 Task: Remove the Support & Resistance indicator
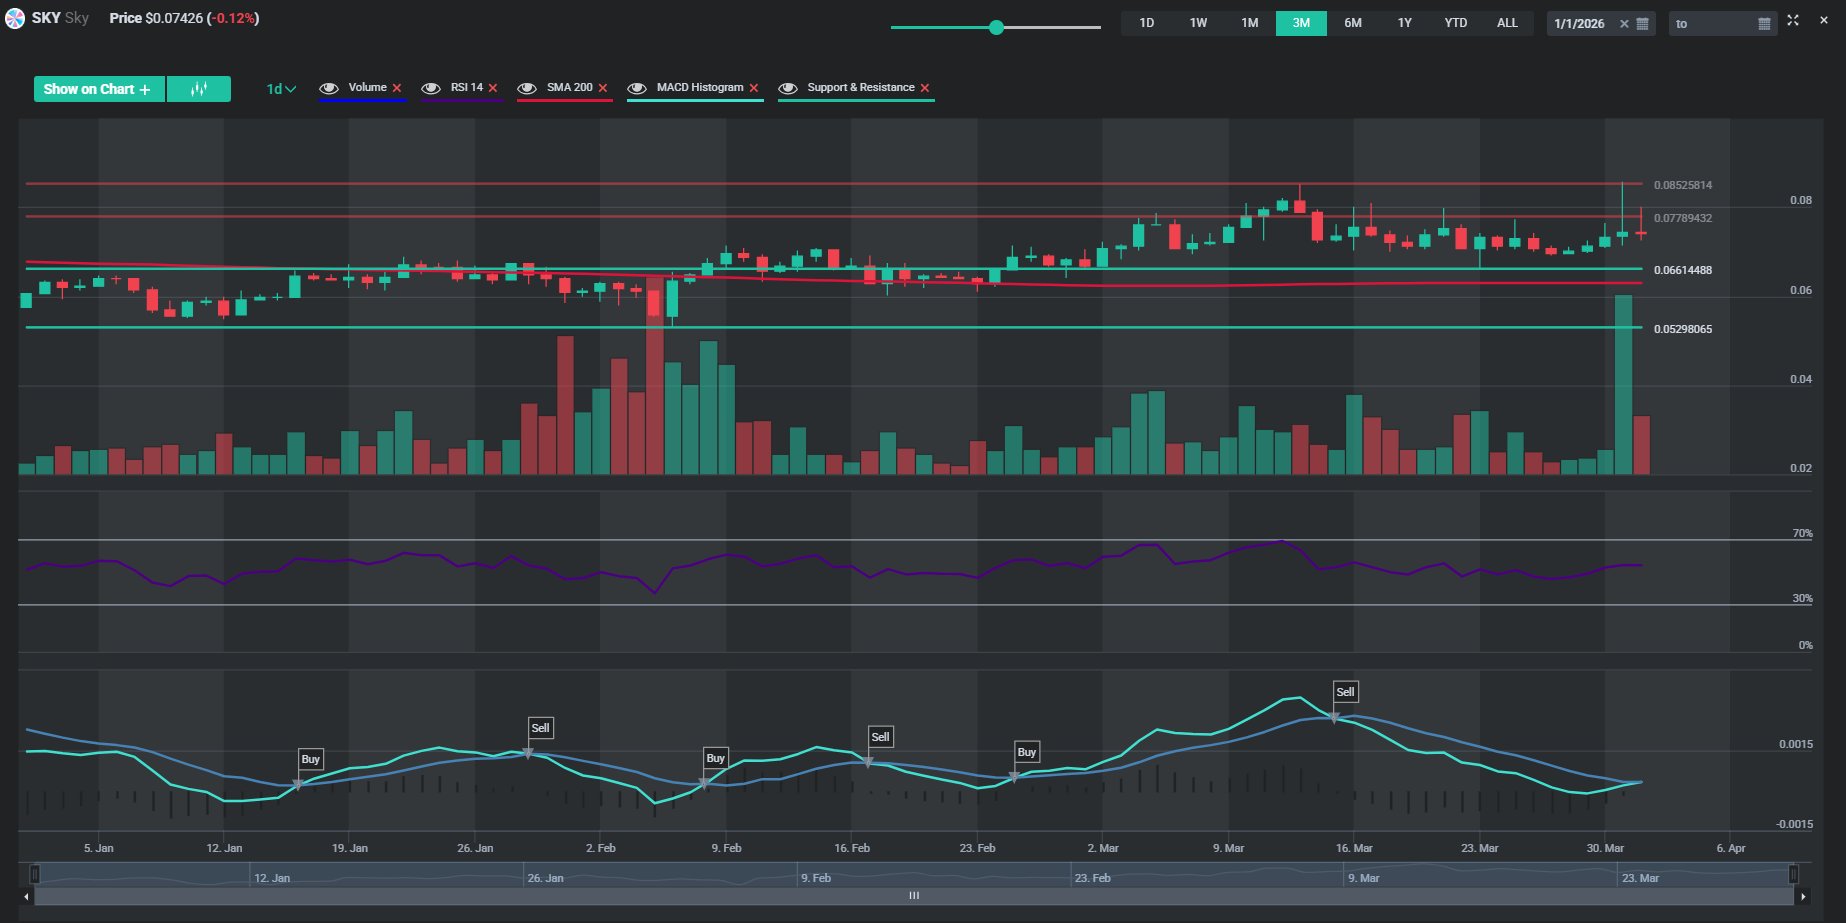coord(925,88)
